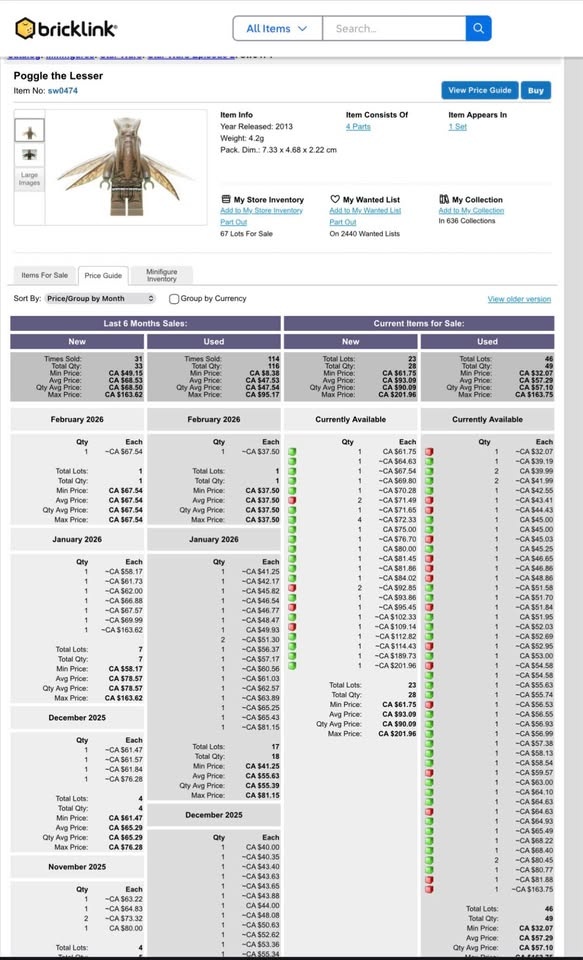This screenshot has height=960, width=583.
Task: Open the Sort By Price/Group by Month dropdown
Action: point(100,299)
